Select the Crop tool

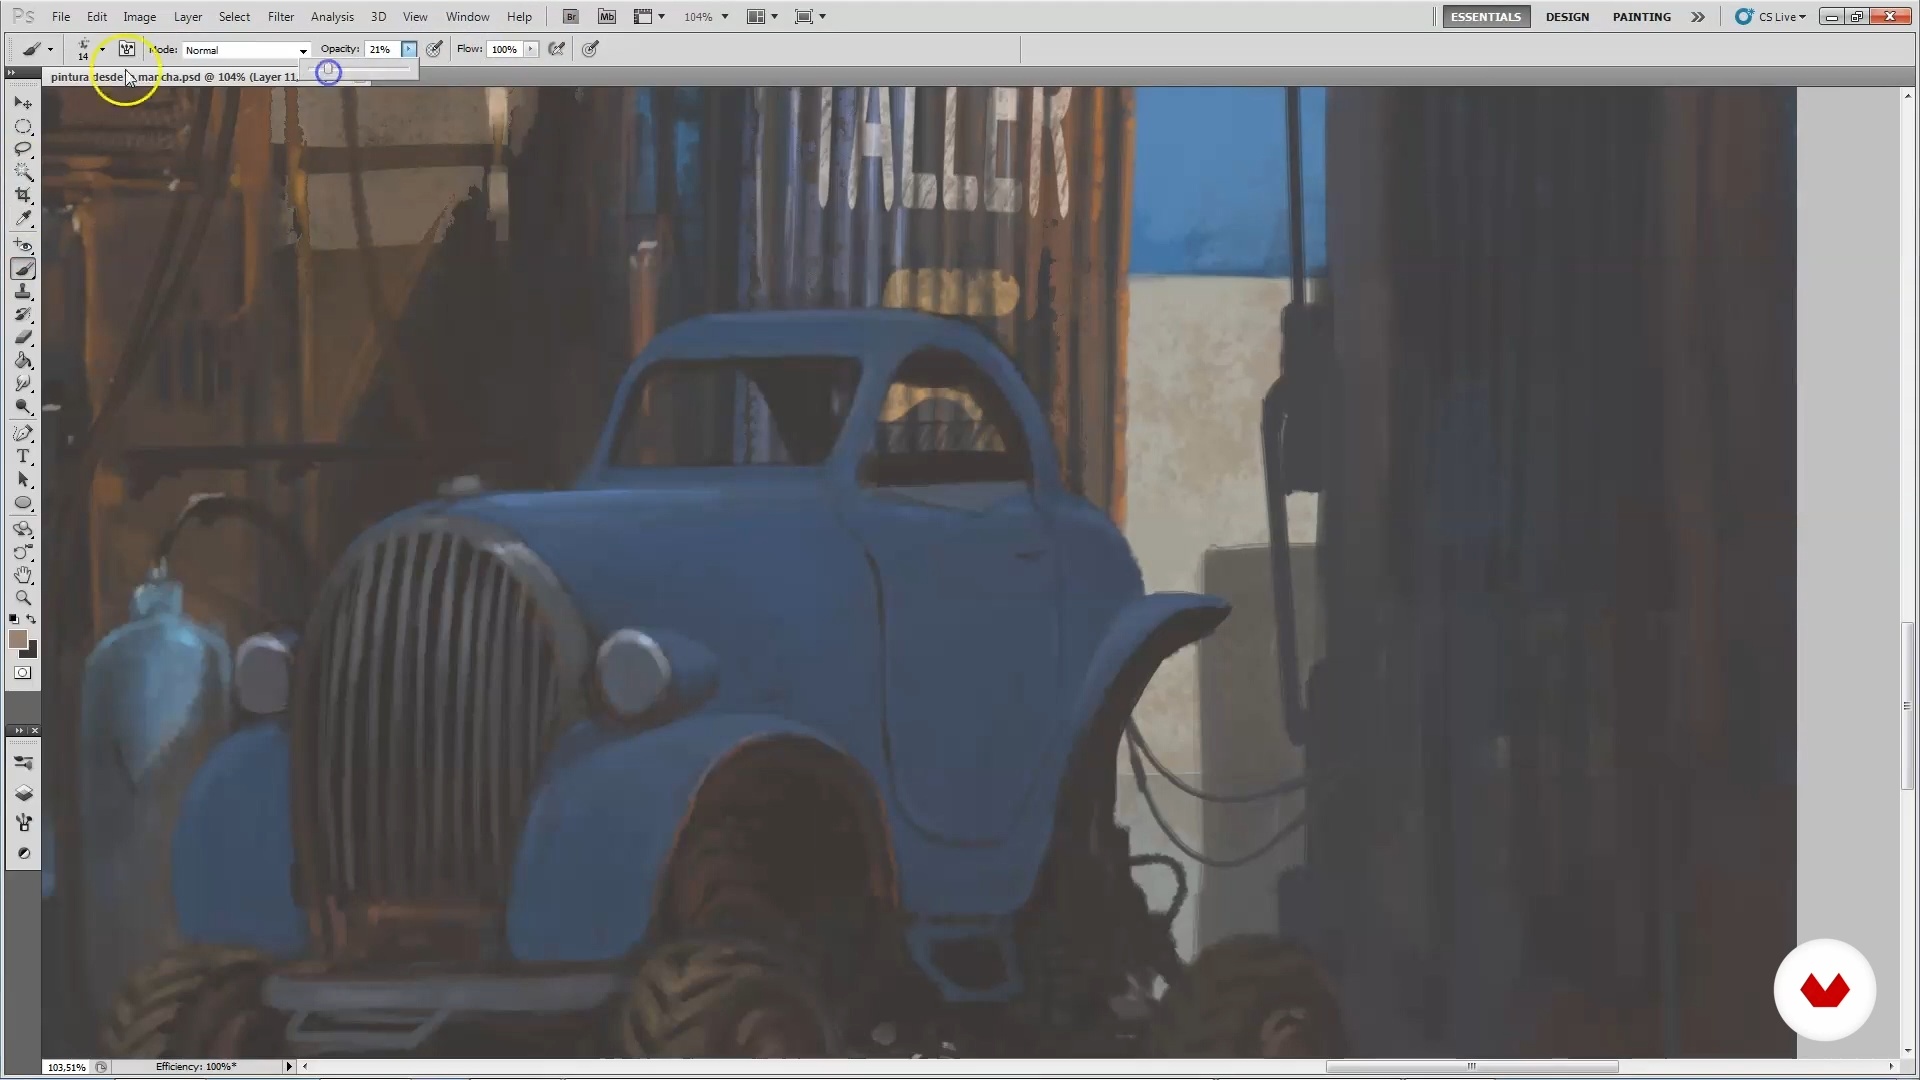point(23,195)
